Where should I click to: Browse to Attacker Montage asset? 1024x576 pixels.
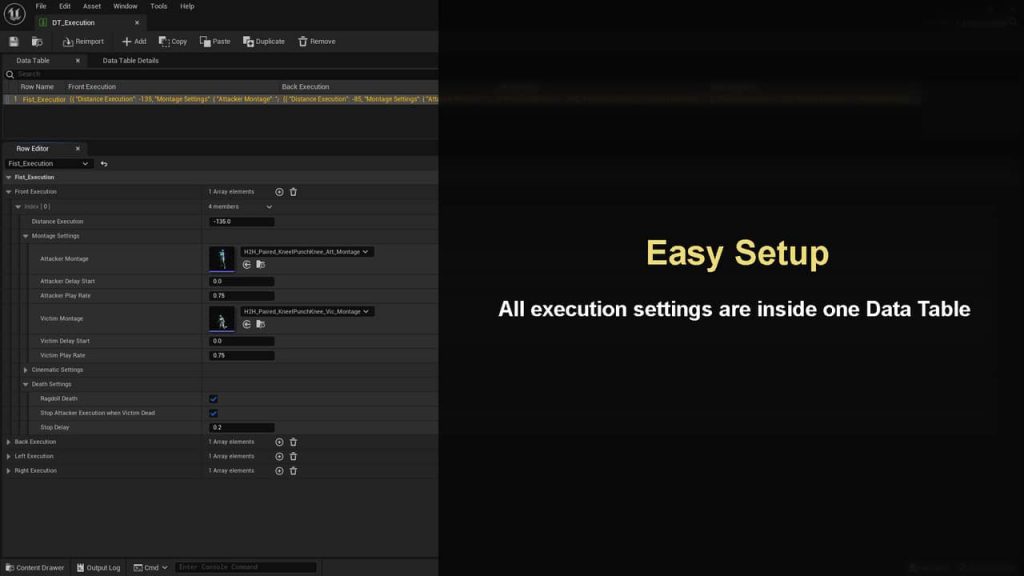click(261, 264)
